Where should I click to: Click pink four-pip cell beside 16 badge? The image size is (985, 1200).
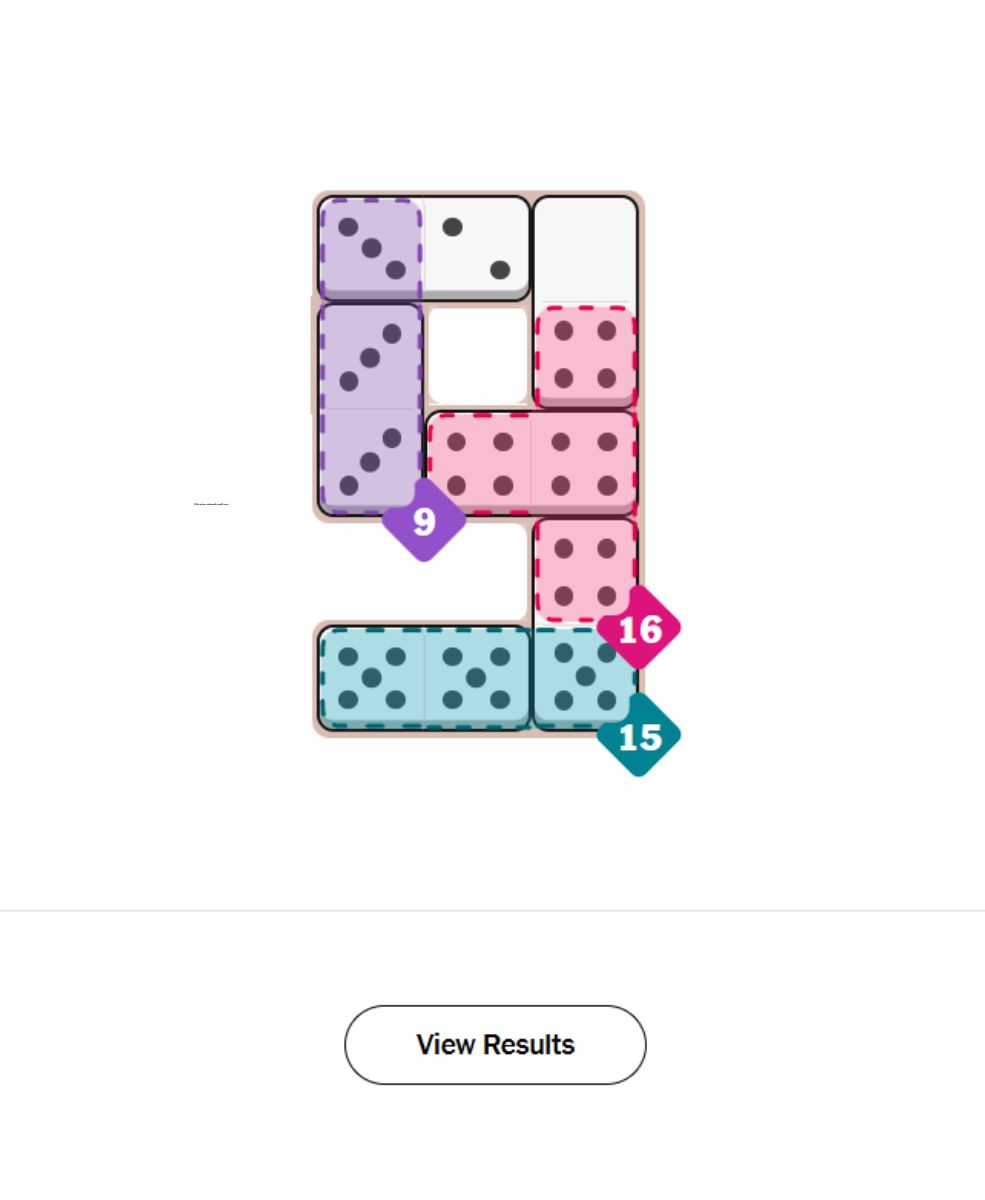(585, 570)
